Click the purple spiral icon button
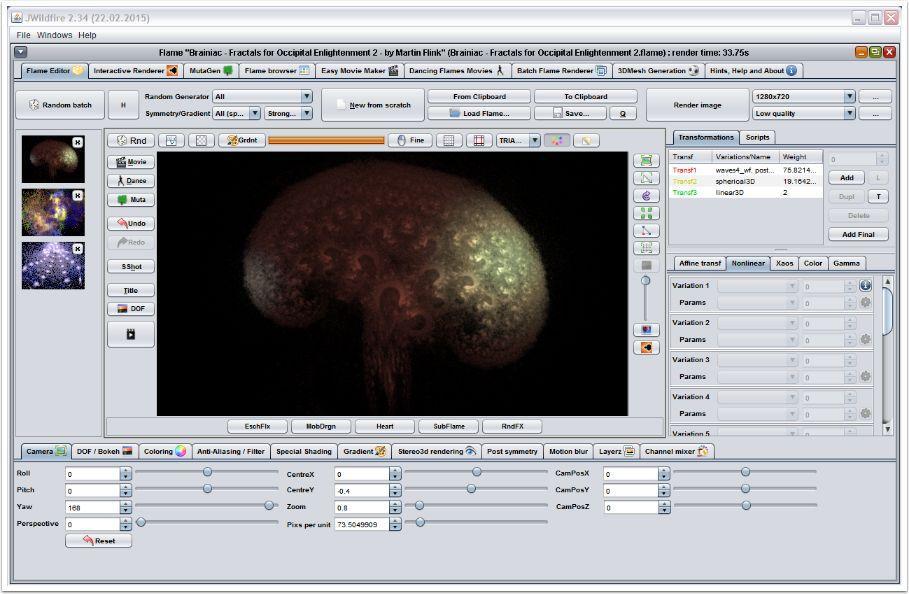 coord(646,196)
